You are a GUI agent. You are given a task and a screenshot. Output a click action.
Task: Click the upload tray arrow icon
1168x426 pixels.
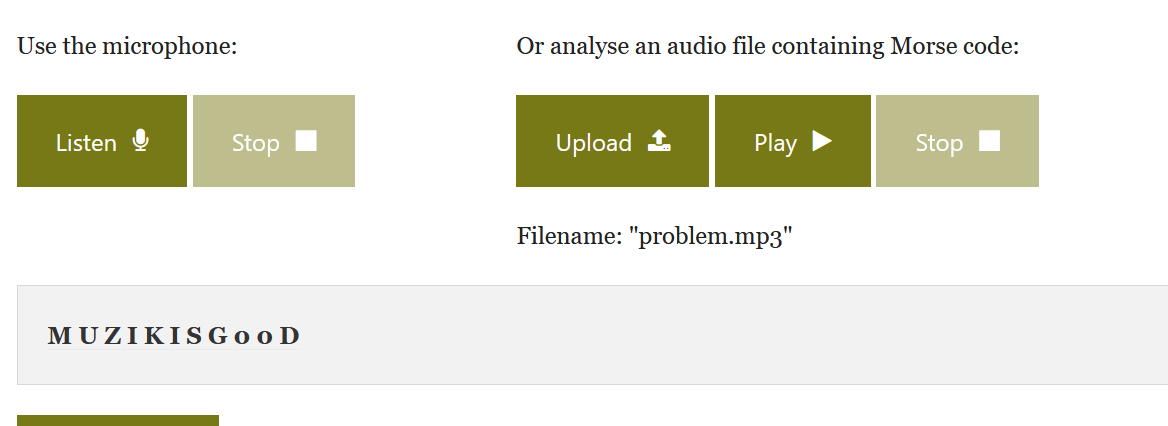[659, 141]
